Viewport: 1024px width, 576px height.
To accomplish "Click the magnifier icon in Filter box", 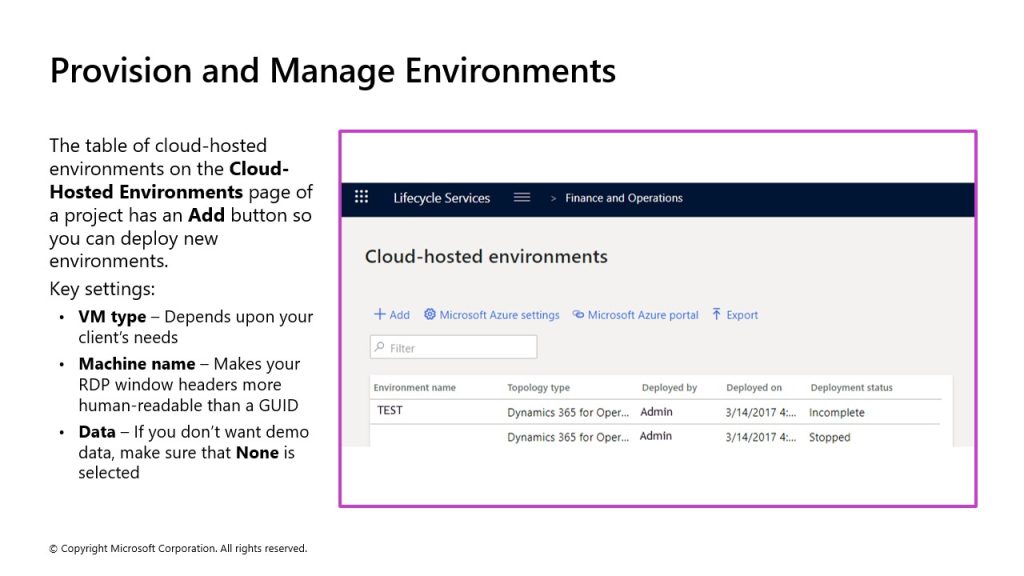I will click(x=379, y=347).
